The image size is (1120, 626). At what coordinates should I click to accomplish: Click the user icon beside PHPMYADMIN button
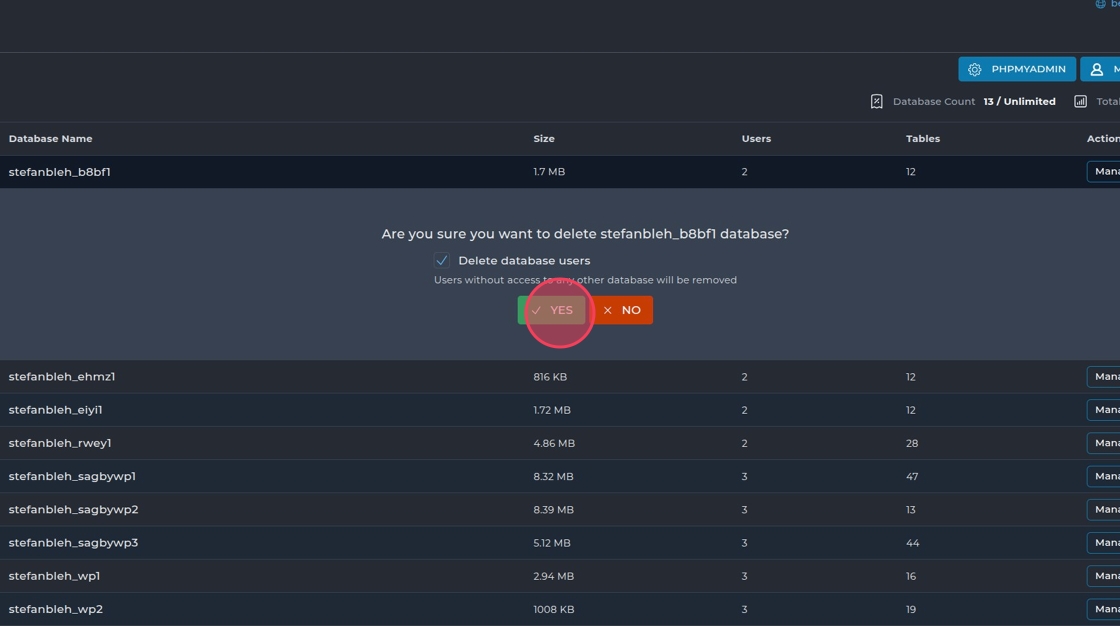pos(1097,69)
